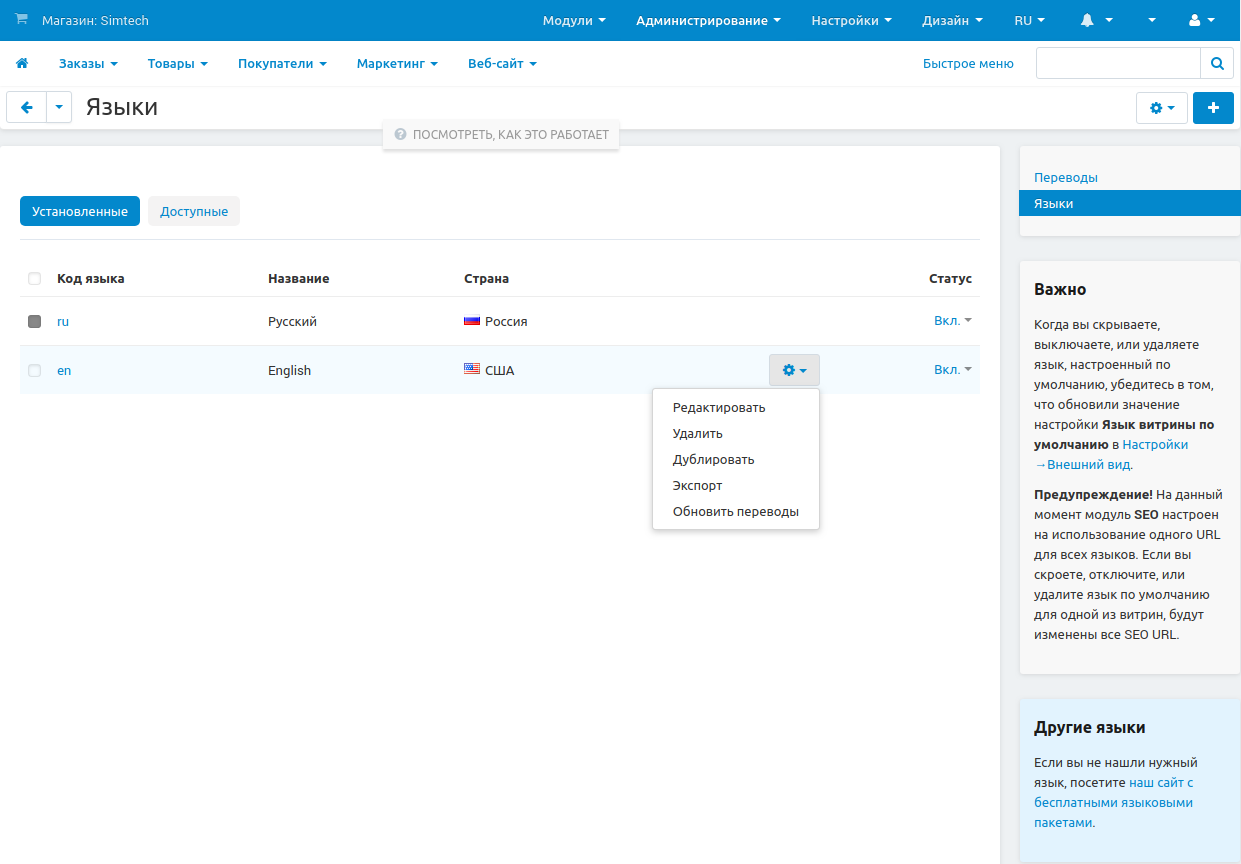Expand the status dropdown for Russian

pos(952,321)
